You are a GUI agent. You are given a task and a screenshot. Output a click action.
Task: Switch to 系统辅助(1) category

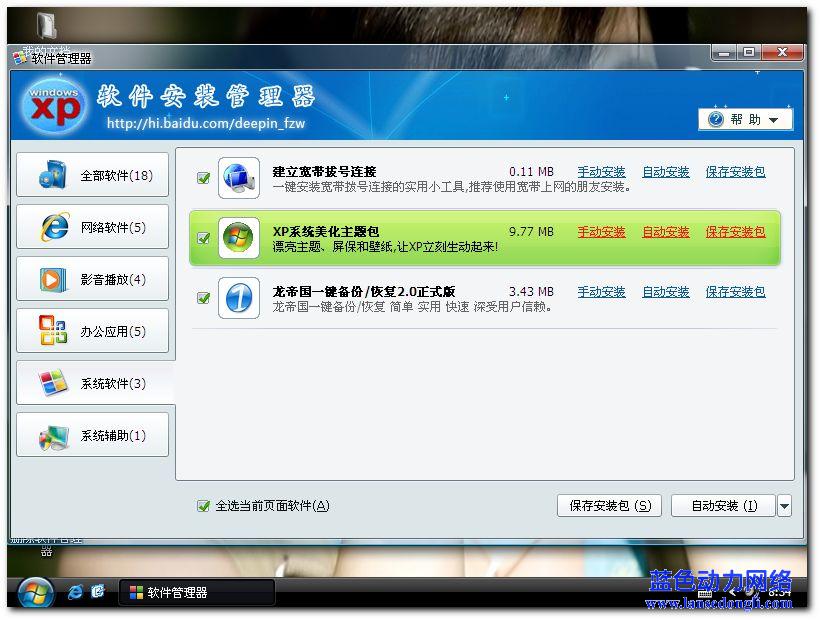(x=93, y=435)
